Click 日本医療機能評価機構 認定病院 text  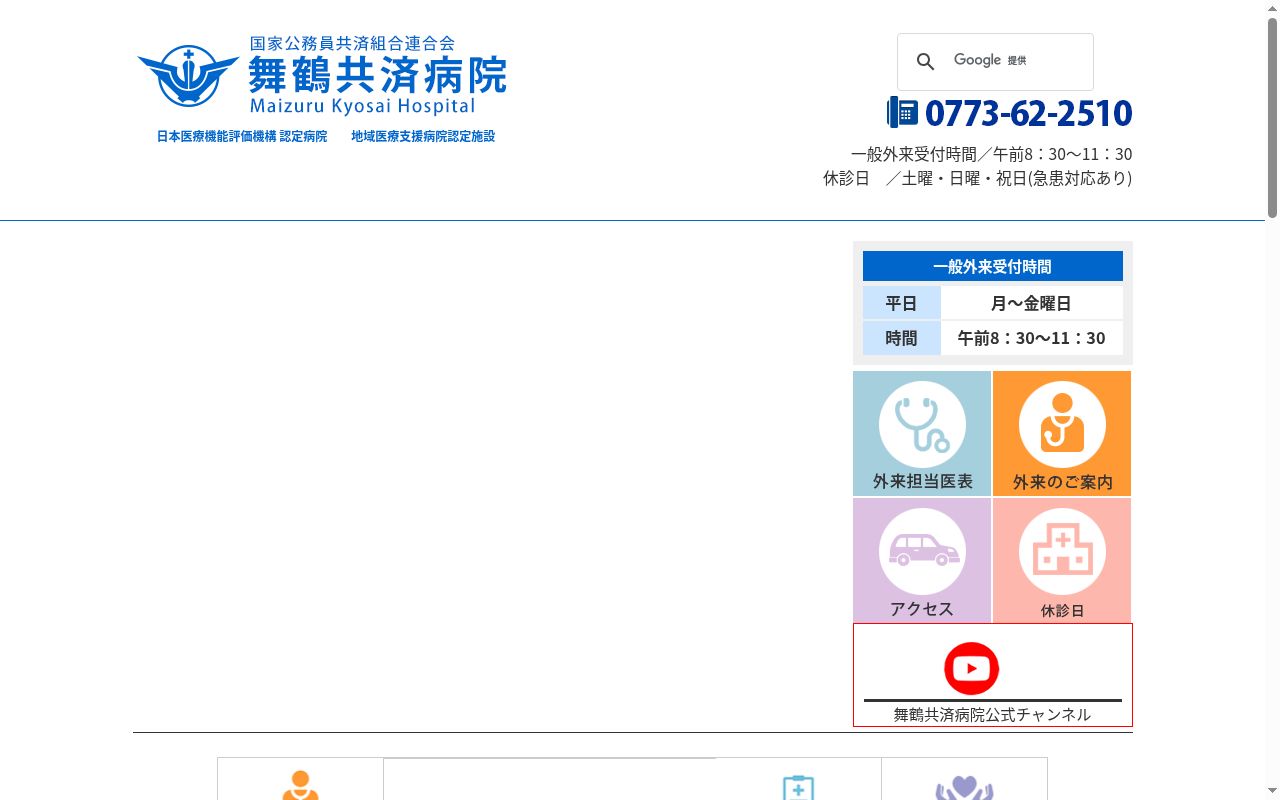(x=242, y=136)
